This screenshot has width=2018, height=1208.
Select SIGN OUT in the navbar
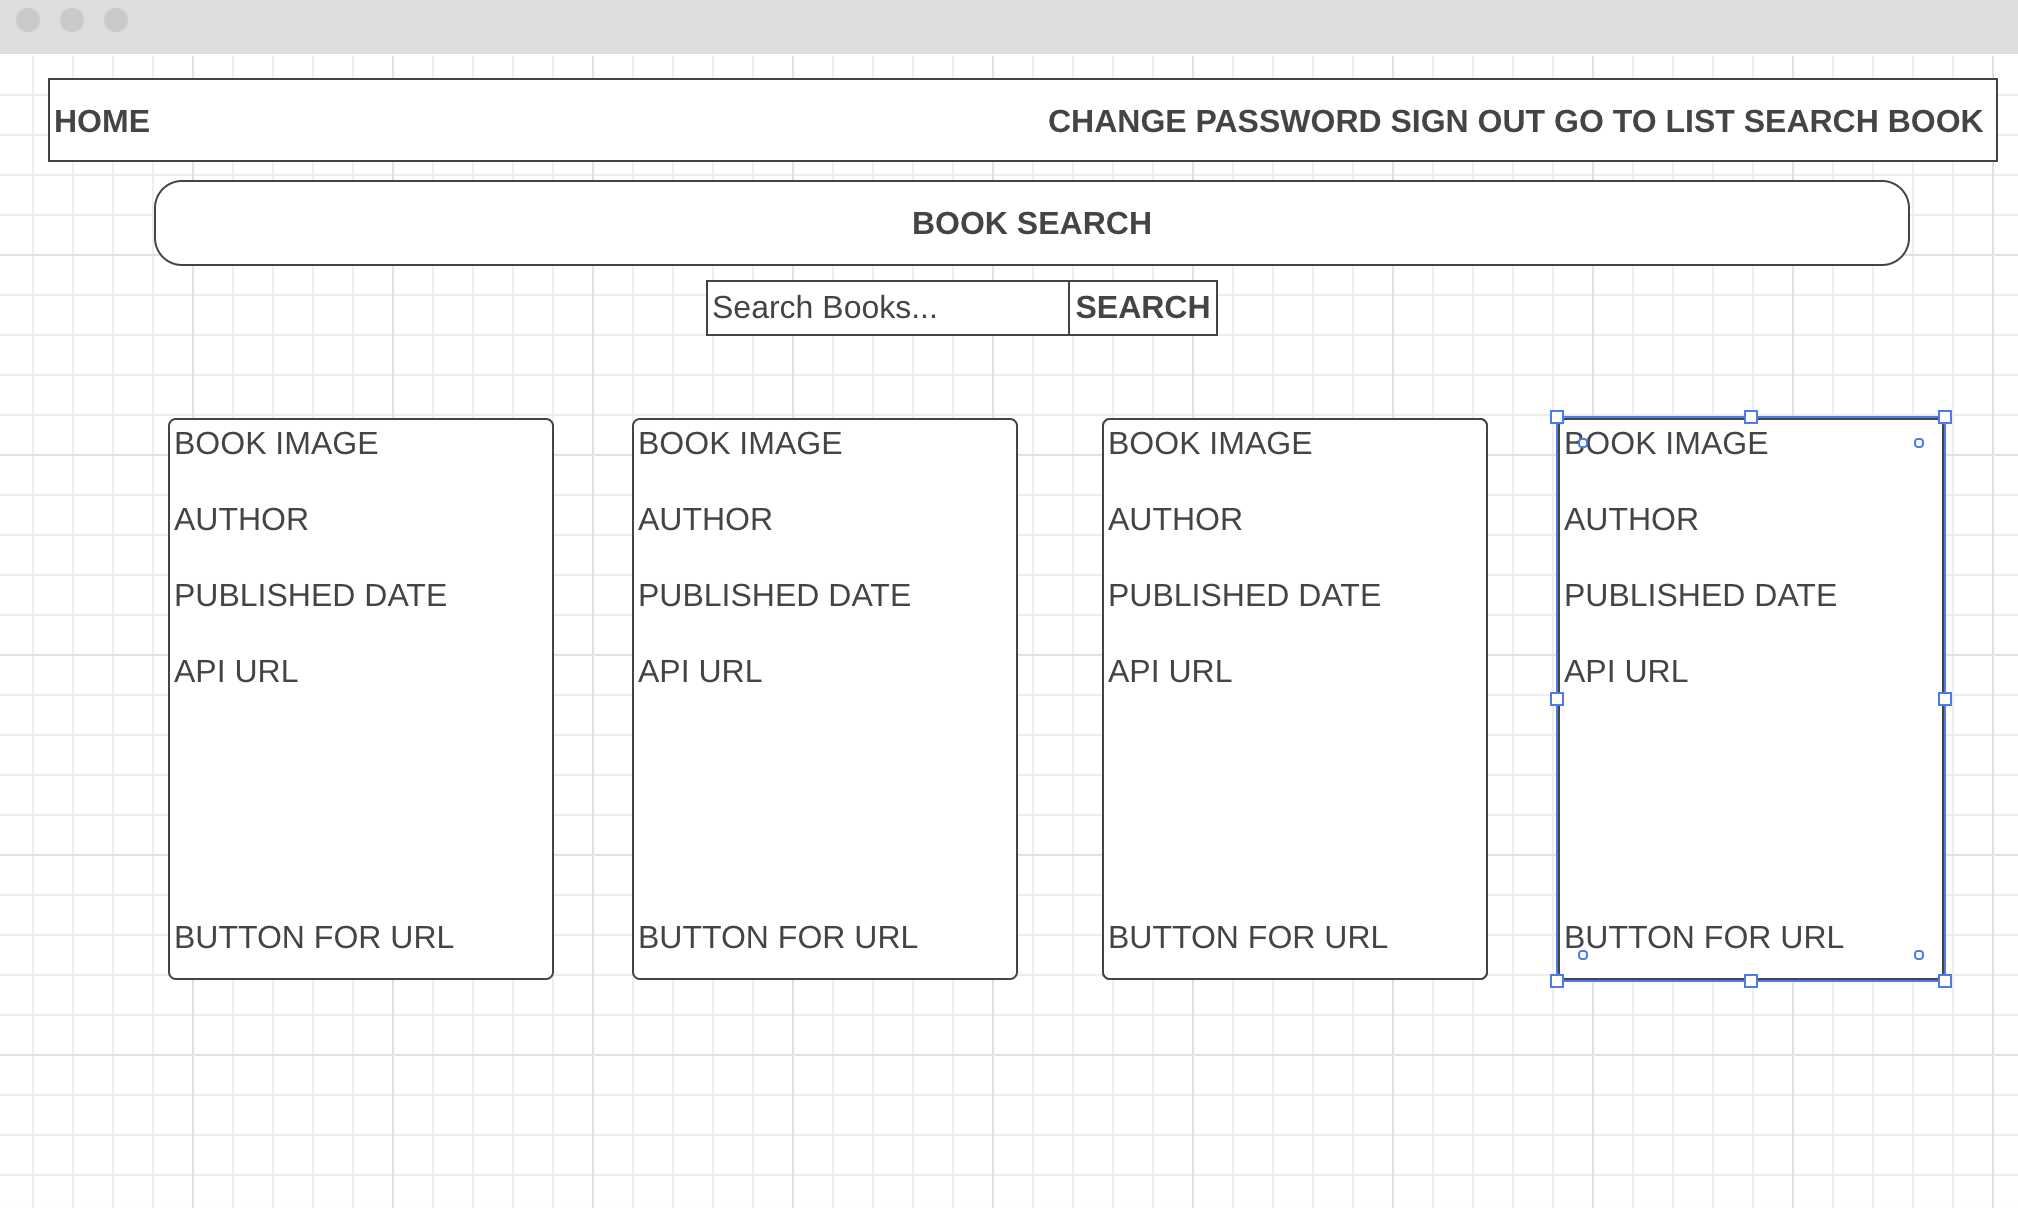(x=1467, y=121)
